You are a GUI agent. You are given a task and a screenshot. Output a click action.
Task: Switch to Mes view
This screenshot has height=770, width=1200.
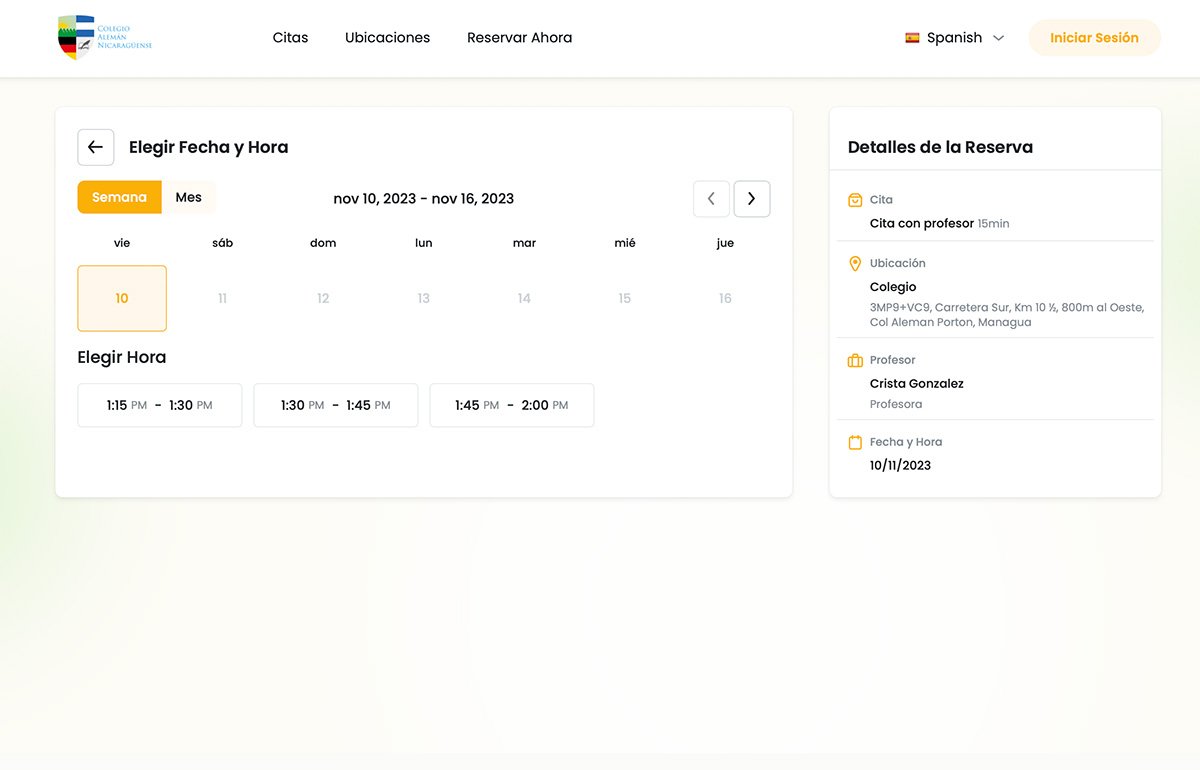[x=189, y=197]
